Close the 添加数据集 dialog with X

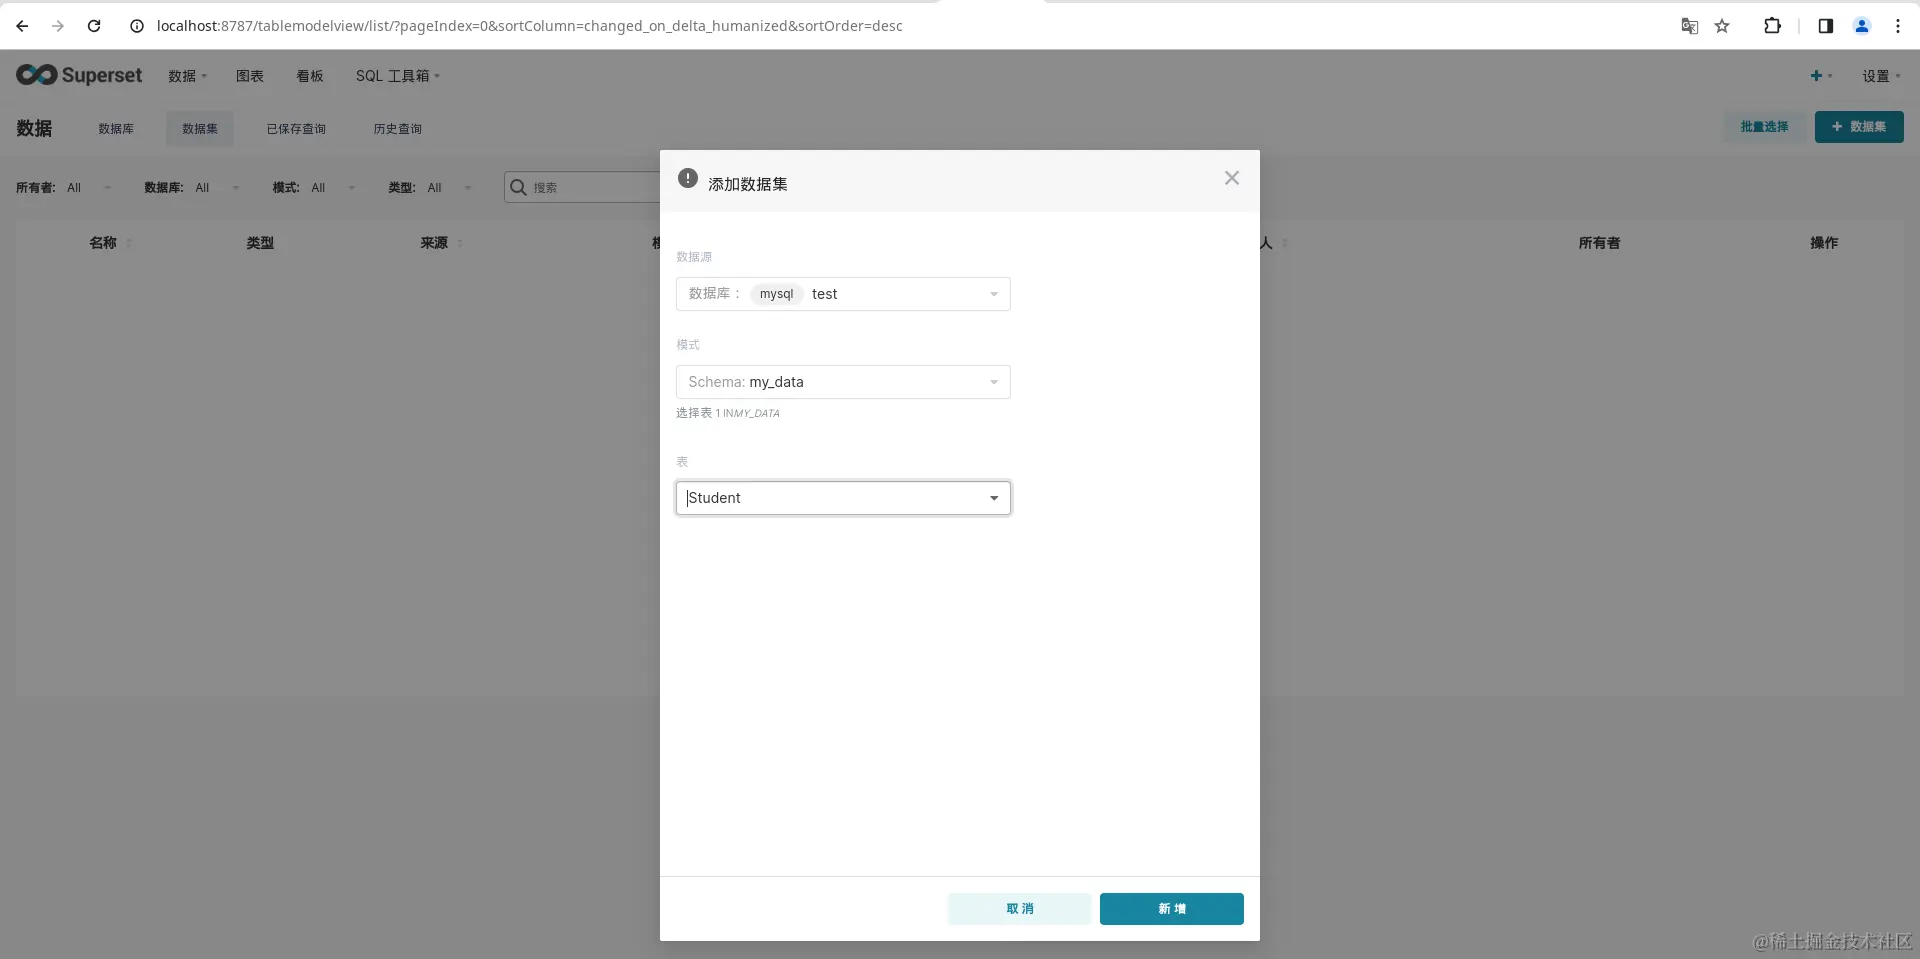1232,178
